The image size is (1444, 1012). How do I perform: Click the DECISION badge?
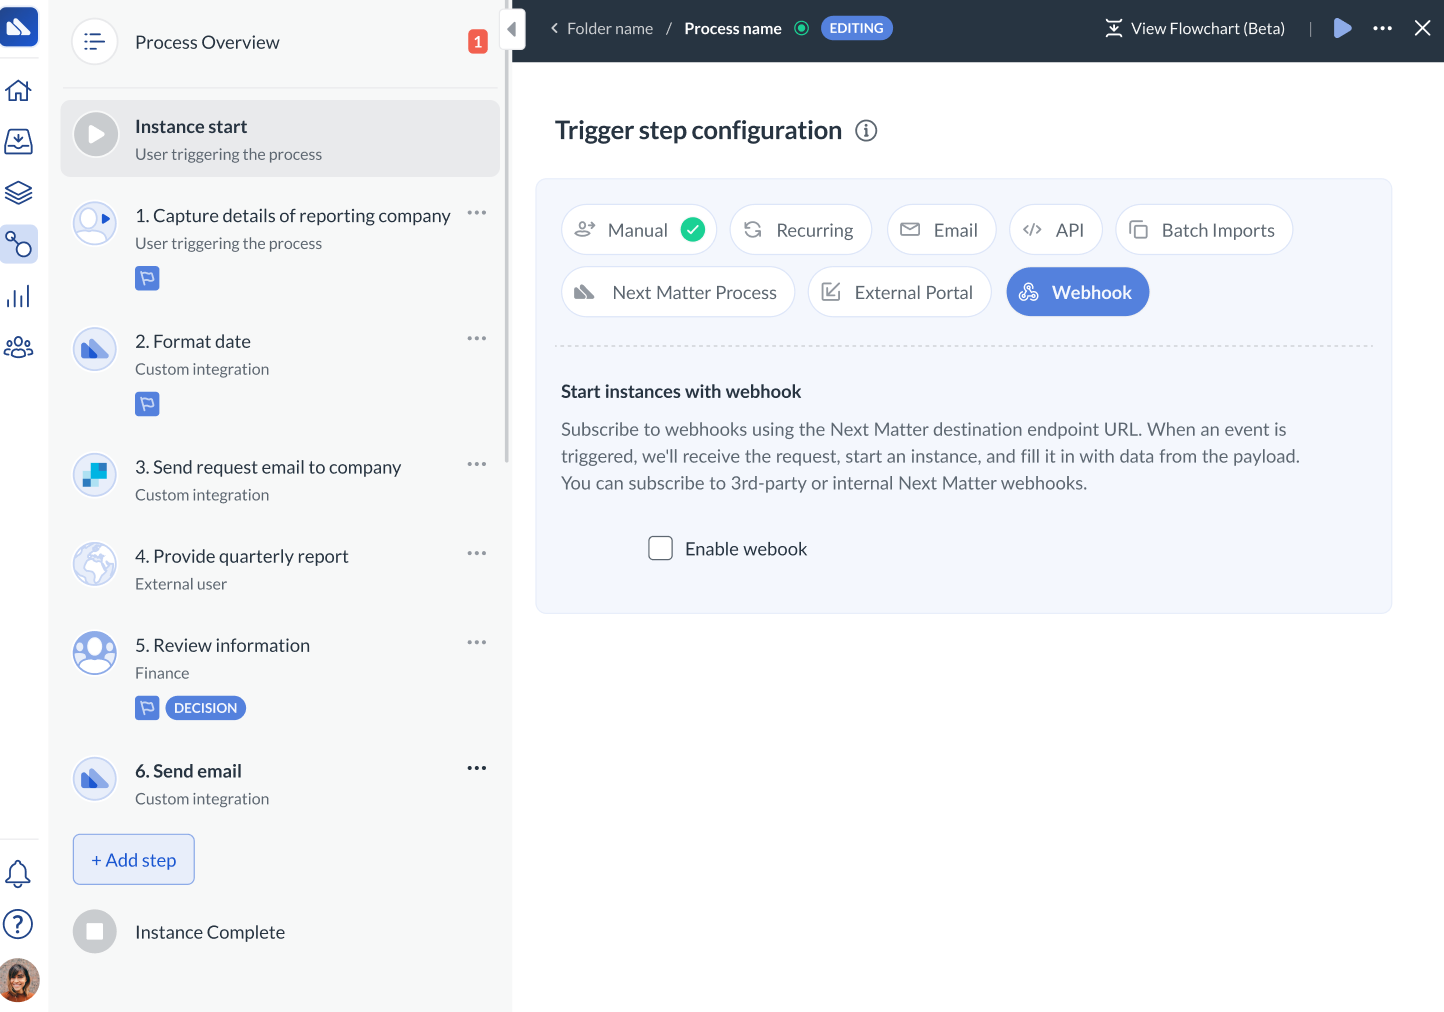(206, 708)
